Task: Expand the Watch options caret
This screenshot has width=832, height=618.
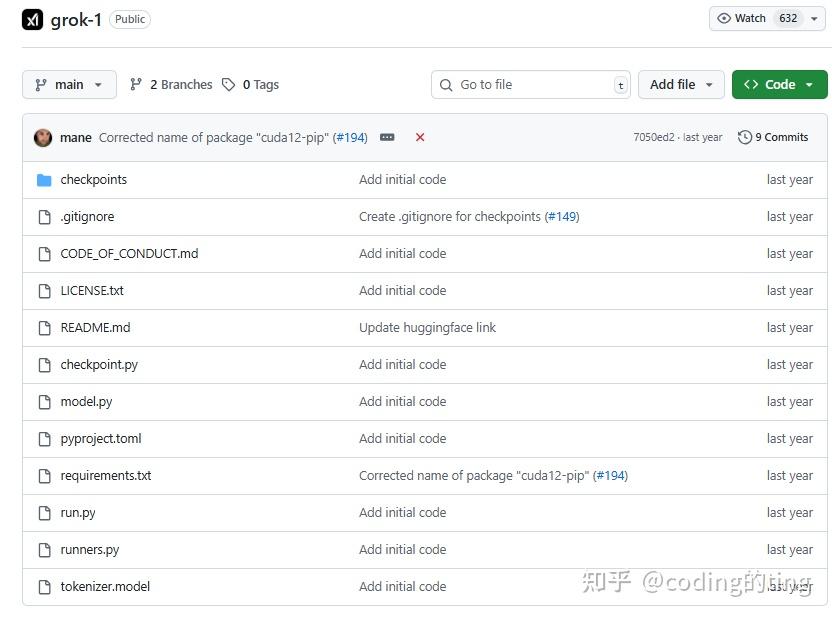Action: pyautogui.click(x=814, y=19)
